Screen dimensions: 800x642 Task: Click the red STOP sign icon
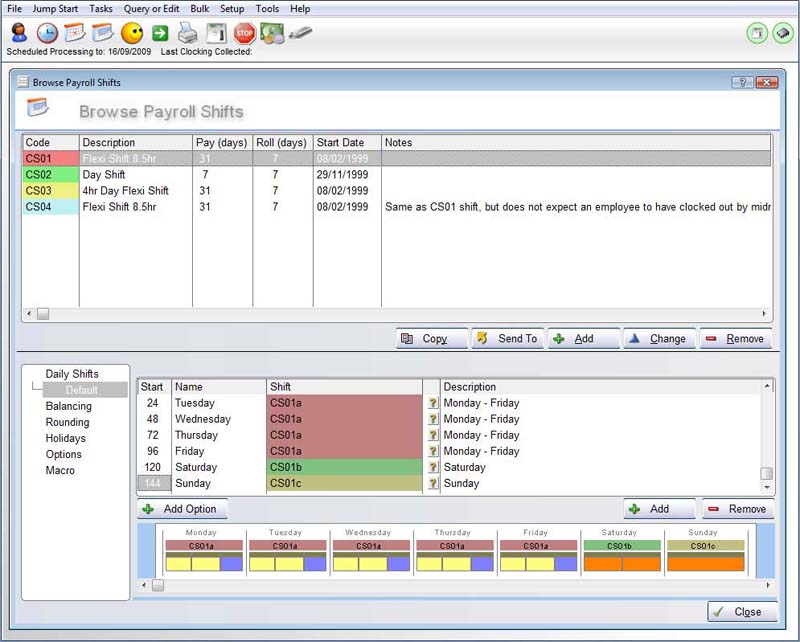(x=245, y=33)
